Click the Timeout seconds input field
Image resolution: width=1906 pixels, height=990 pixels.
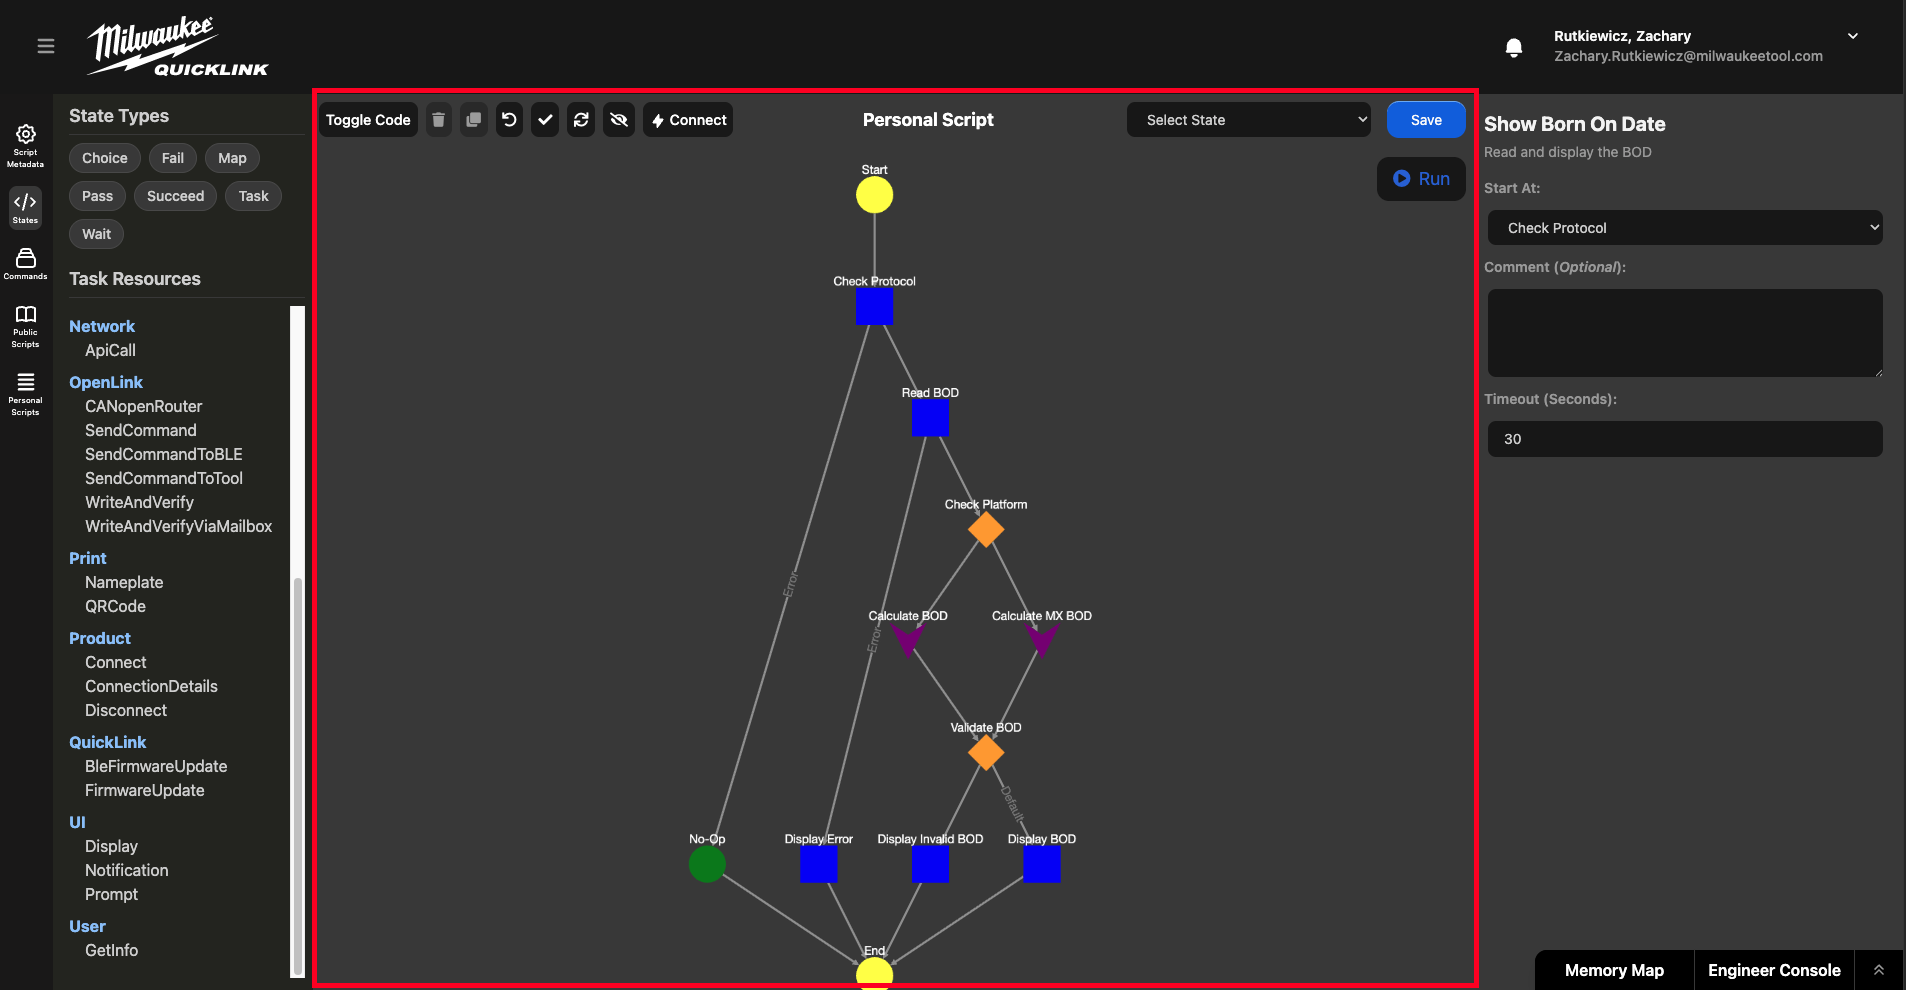pyautogui.click(x=1685, y=439)
